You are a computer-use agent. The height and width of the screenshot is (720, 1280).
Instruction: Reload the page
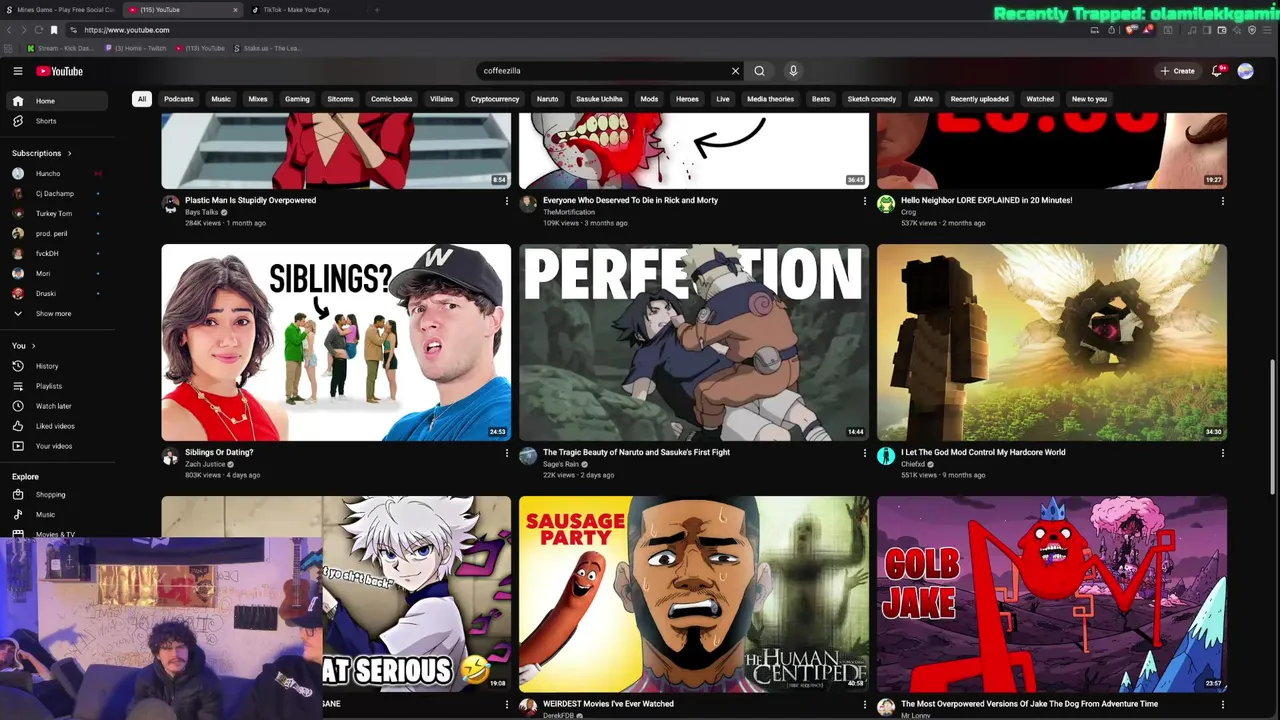click(x=39, y=30)
